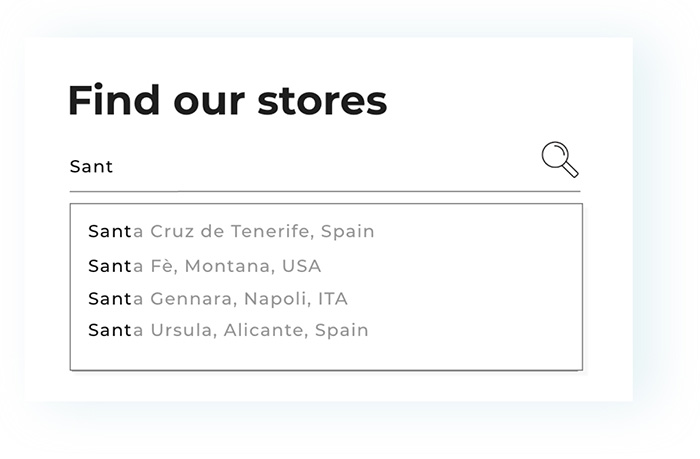The width and height of the screenshot is (700, 459).
Task: Click bolded Sant prefix of Santa Ursula entry
Action: [110, 330]
